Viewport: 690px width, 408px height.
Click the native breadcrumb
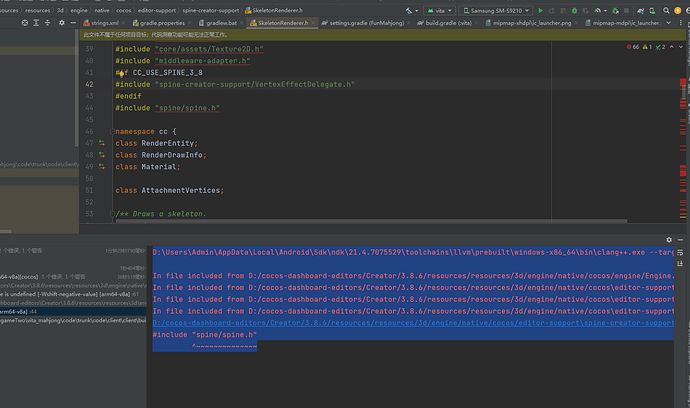[102, 10]
